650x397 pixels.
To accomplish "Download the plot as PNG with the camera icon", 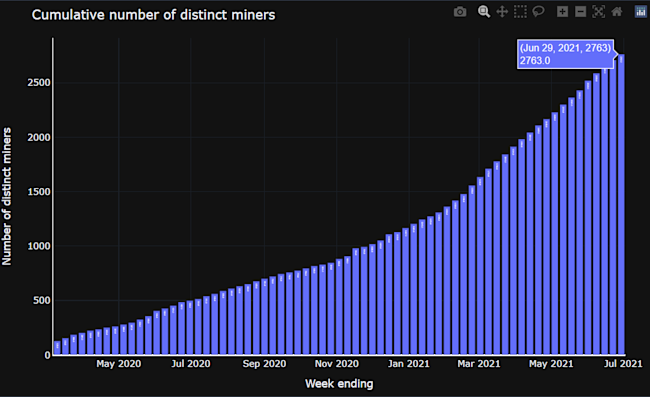I will click(460, 12).
